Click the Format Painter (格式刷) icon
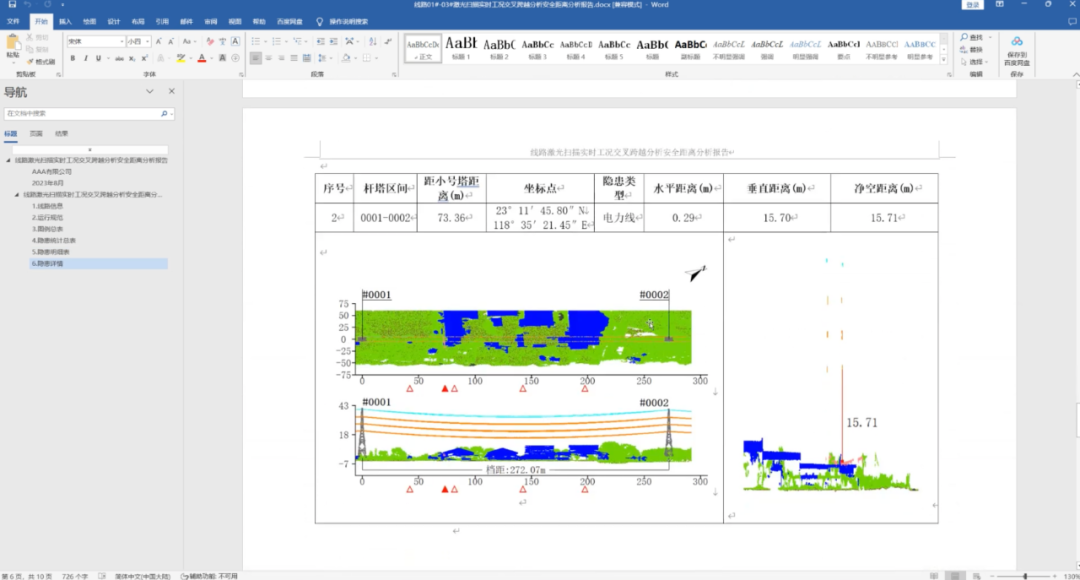 (x=41, y=61)
